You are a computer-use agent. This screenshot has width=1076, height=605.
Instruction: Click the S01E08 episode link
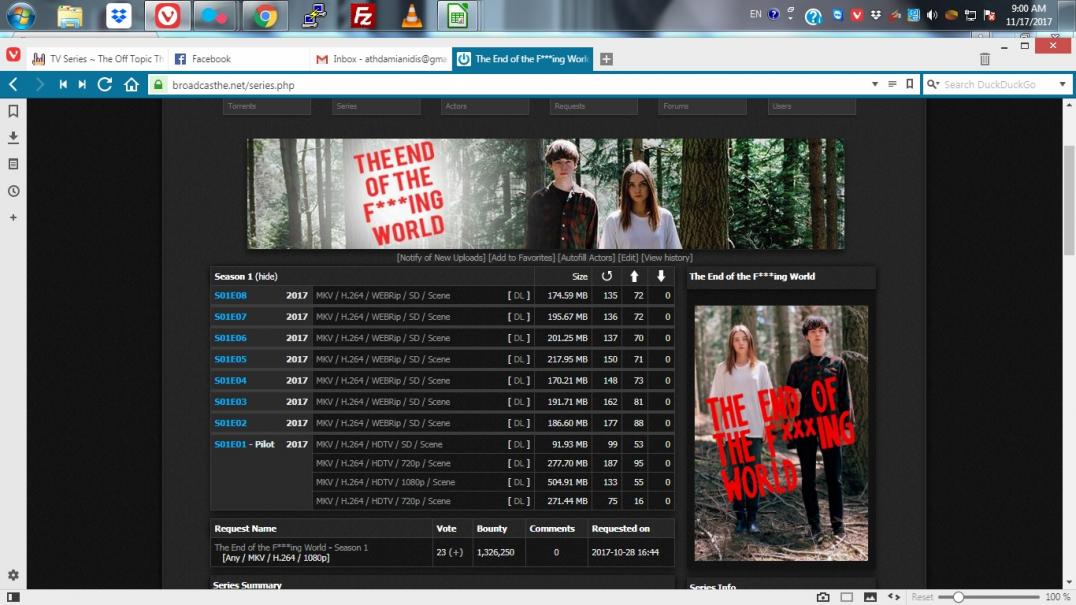230,296
